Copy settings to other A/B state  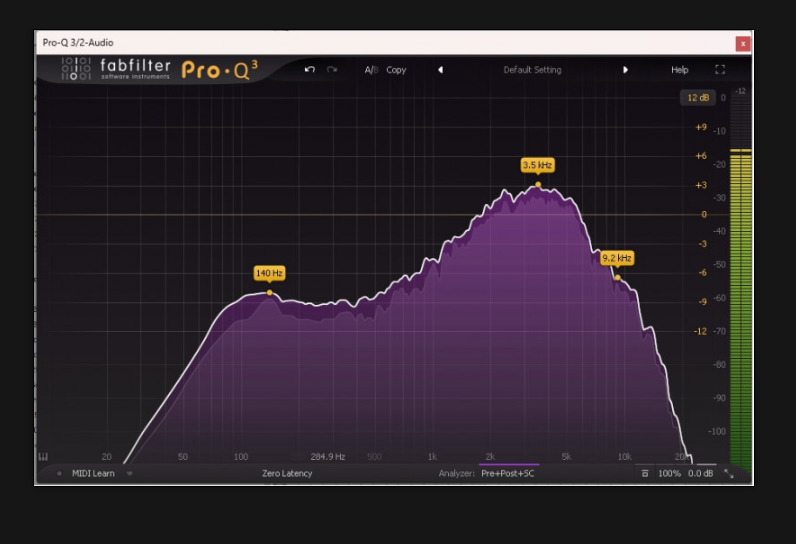coord(396,70)
